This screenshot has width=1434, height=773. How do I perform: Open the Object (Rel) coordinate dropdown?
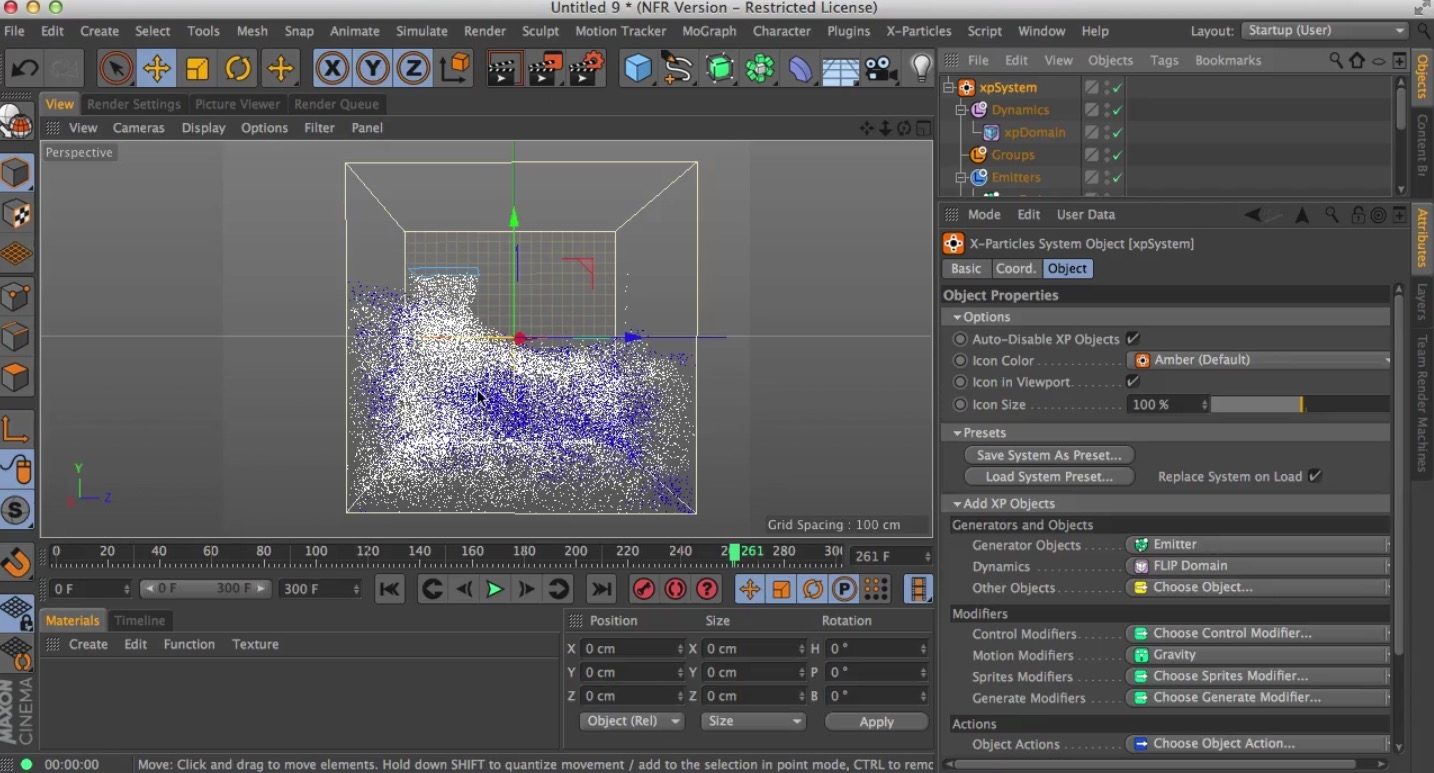tap(631, 721)
